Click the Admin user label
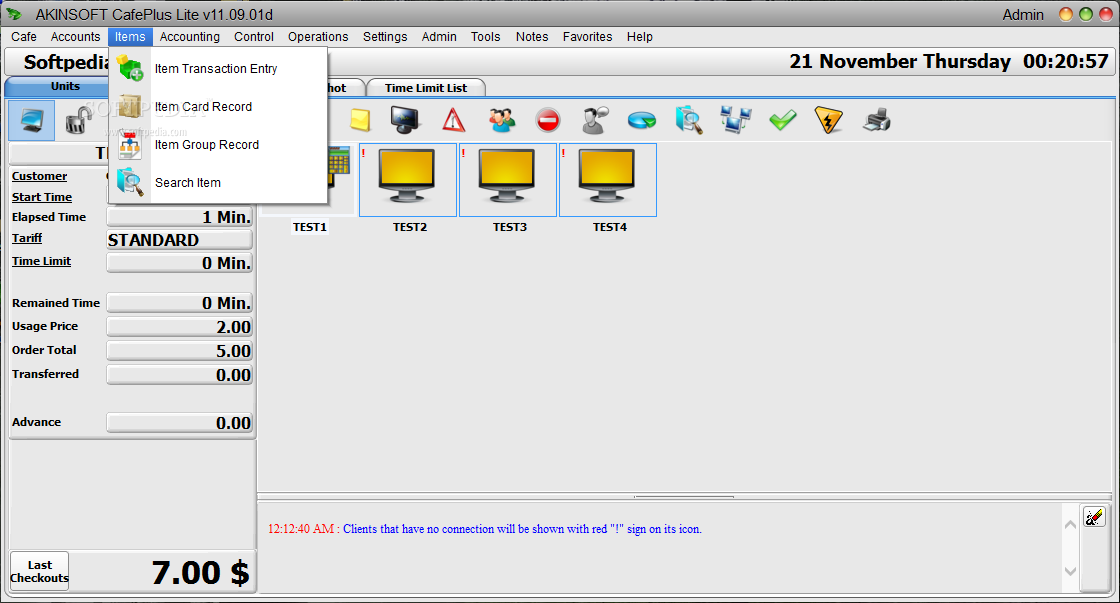This screenshot has height=603, width=1120. click(x=1023, y=14)
